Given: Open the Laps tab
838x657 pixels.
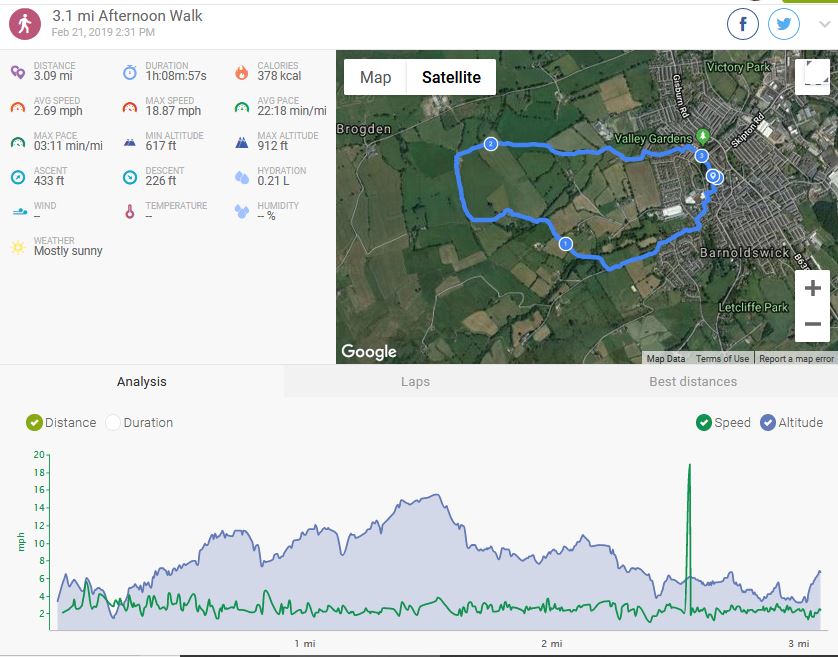Looking at the screenshot, I should tap(415, 382).
